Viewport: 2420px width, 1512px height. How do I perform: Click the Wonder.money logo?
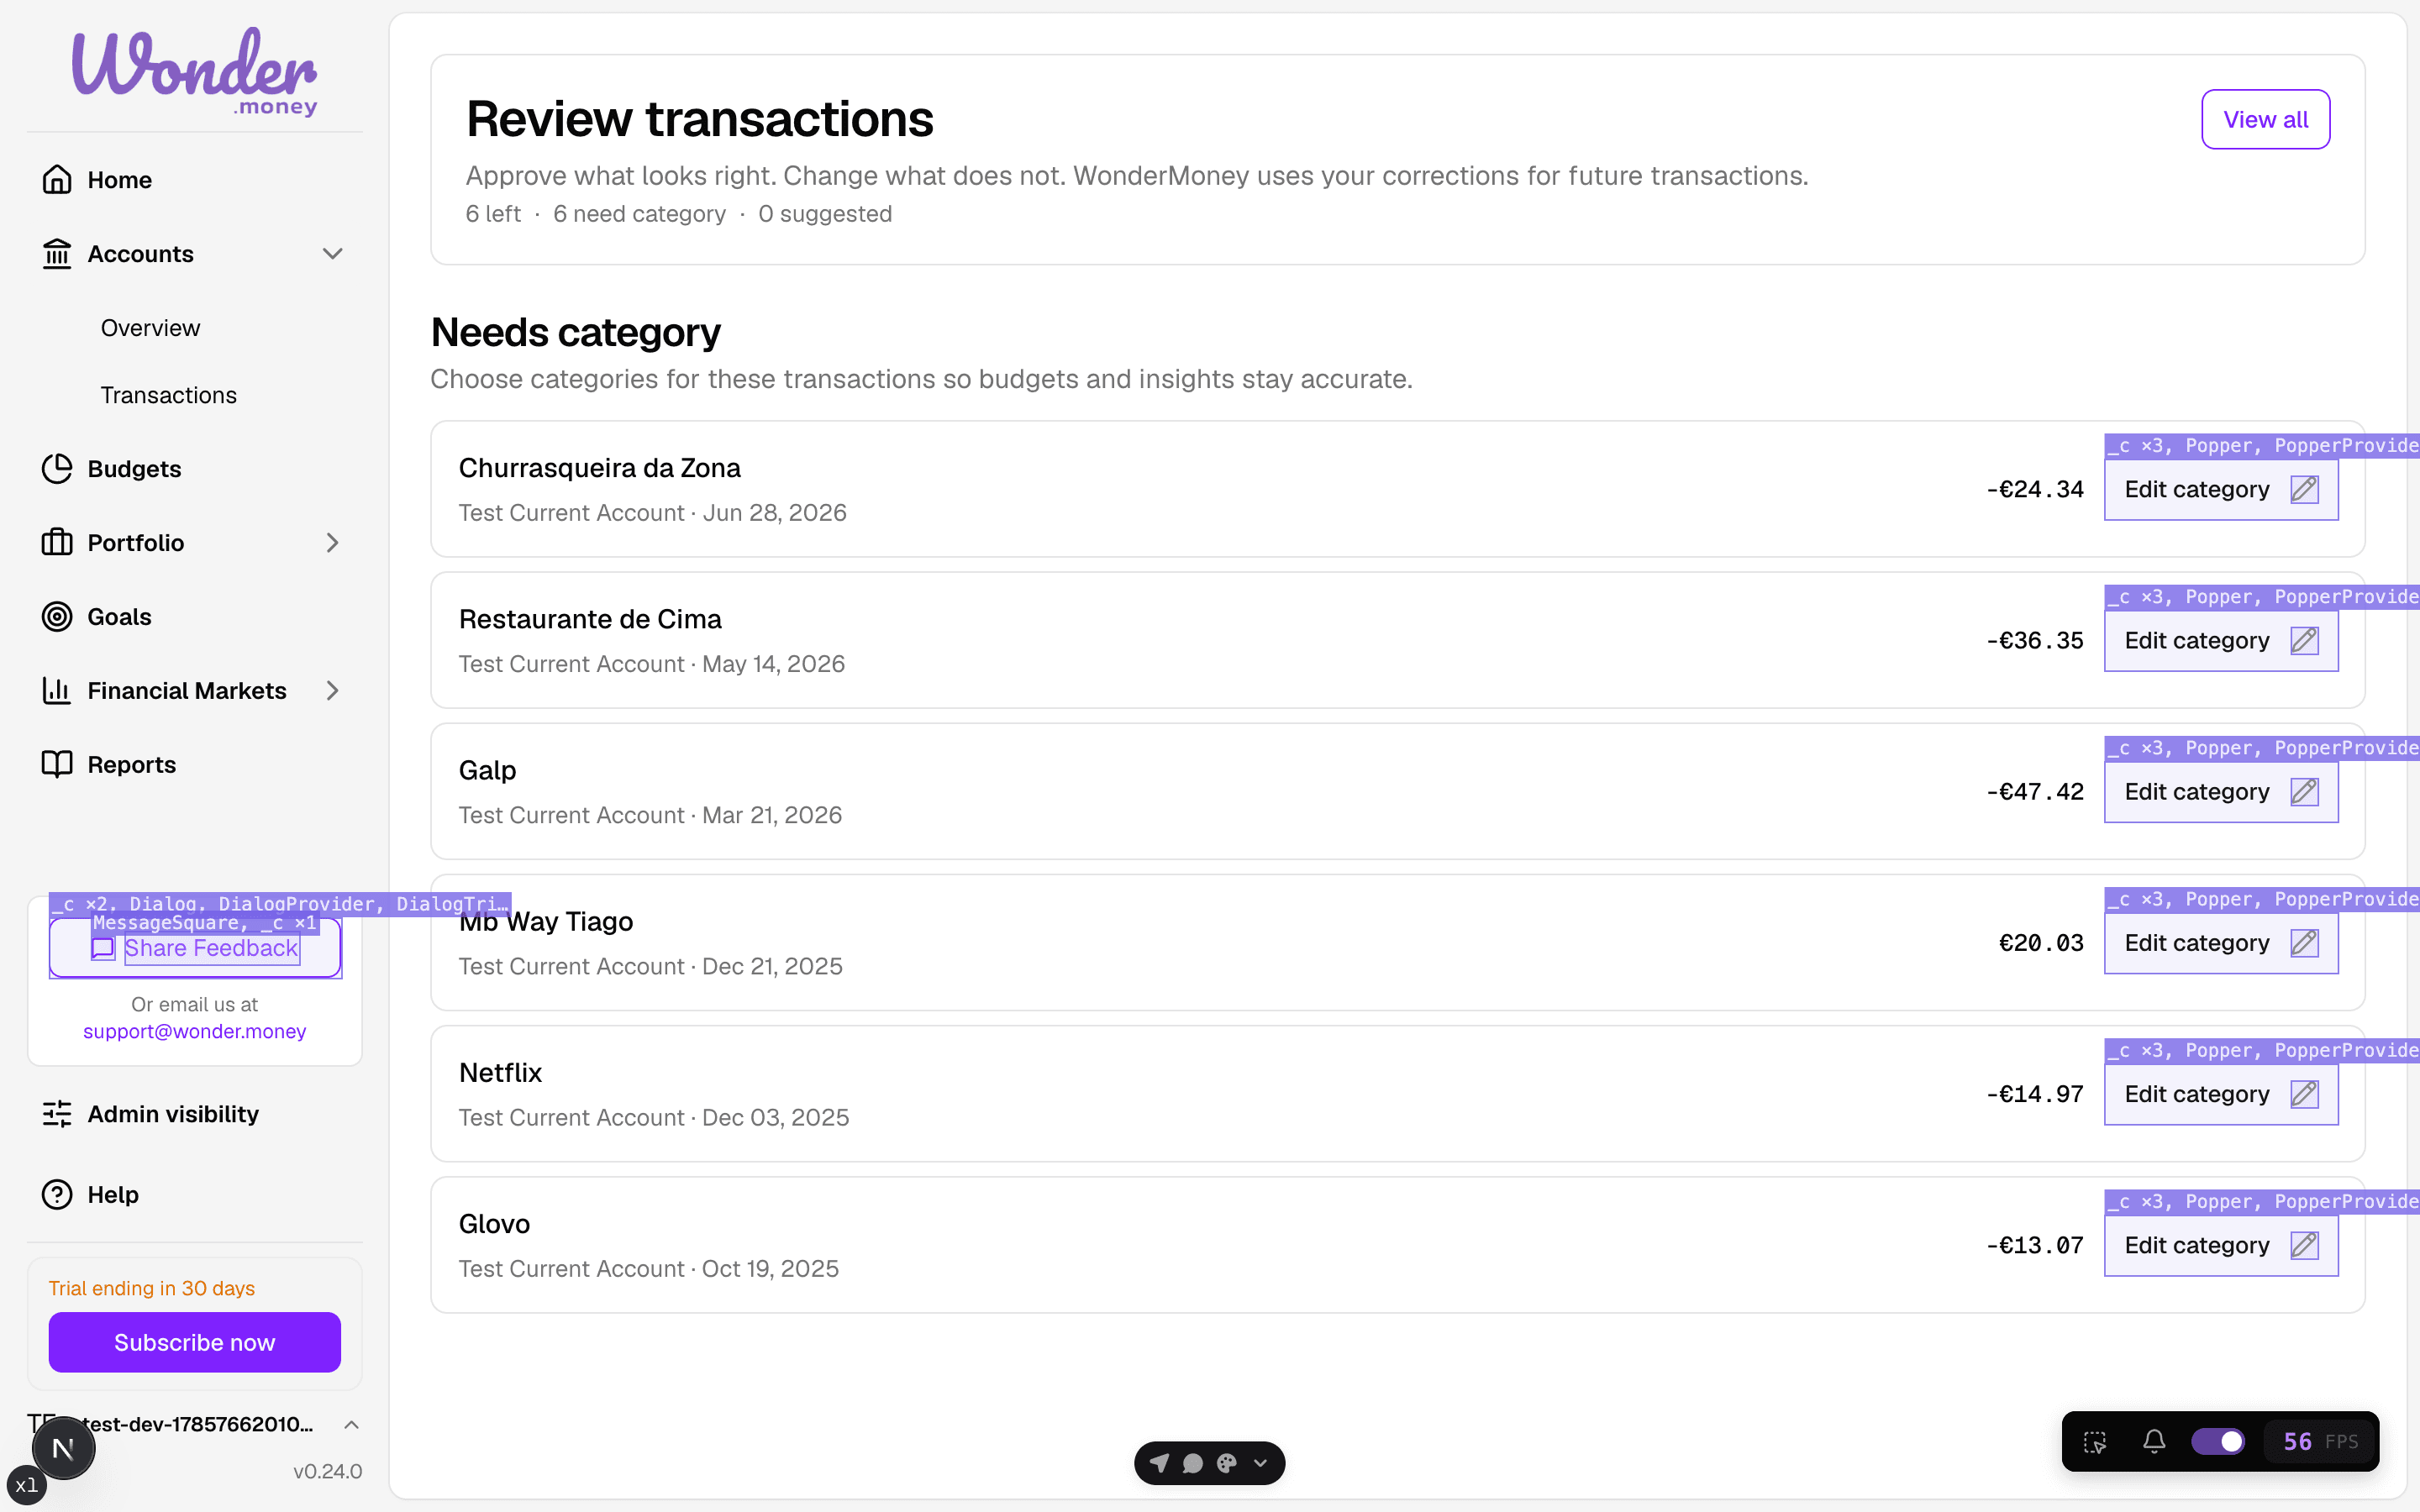coord(194,72)
